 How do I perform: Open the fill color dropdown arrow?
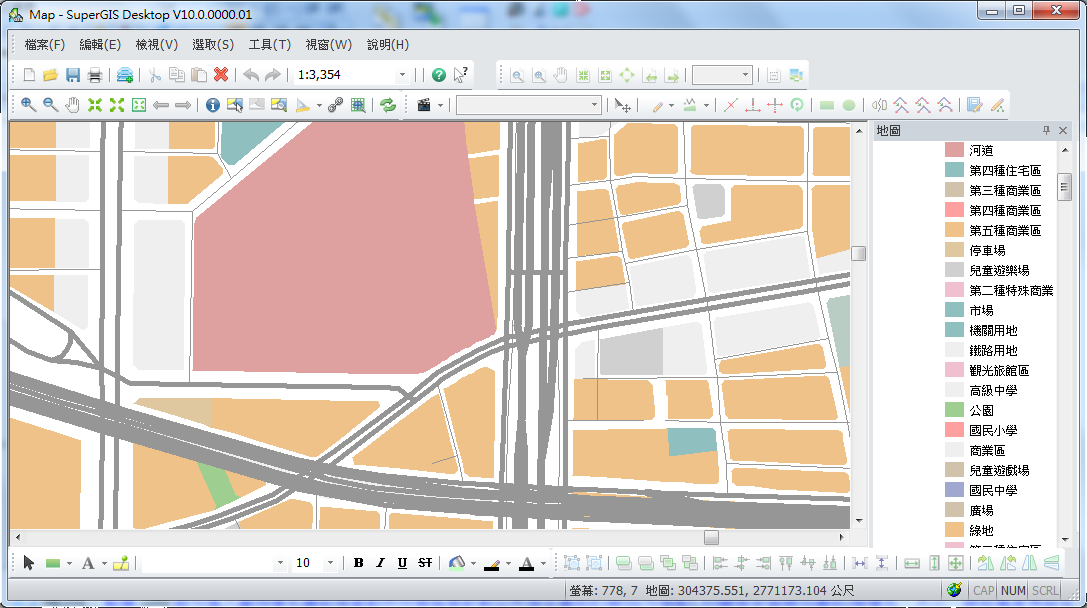473,564
